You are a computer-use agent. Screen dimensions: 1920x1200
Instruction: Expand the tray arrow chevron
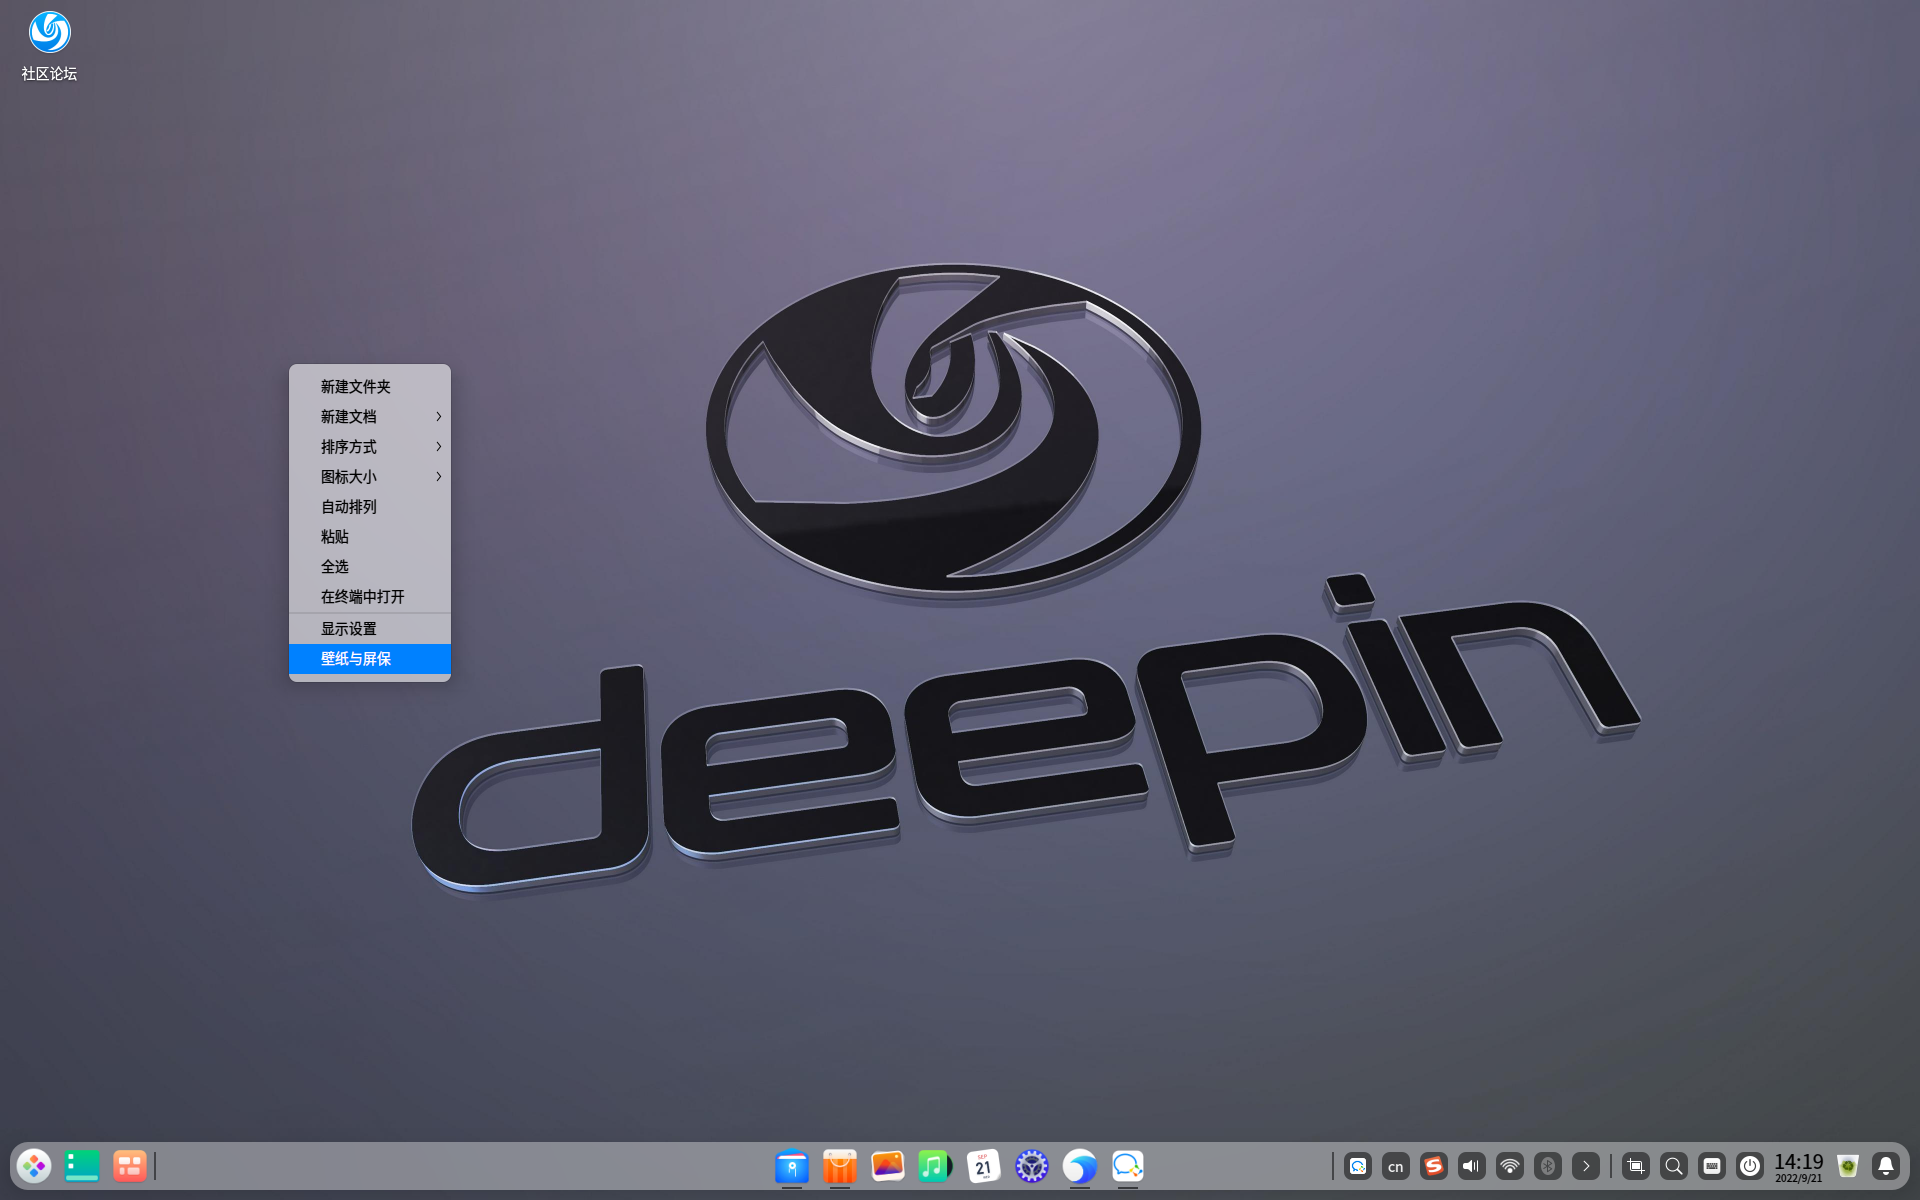click(x=1586, y=1166)
